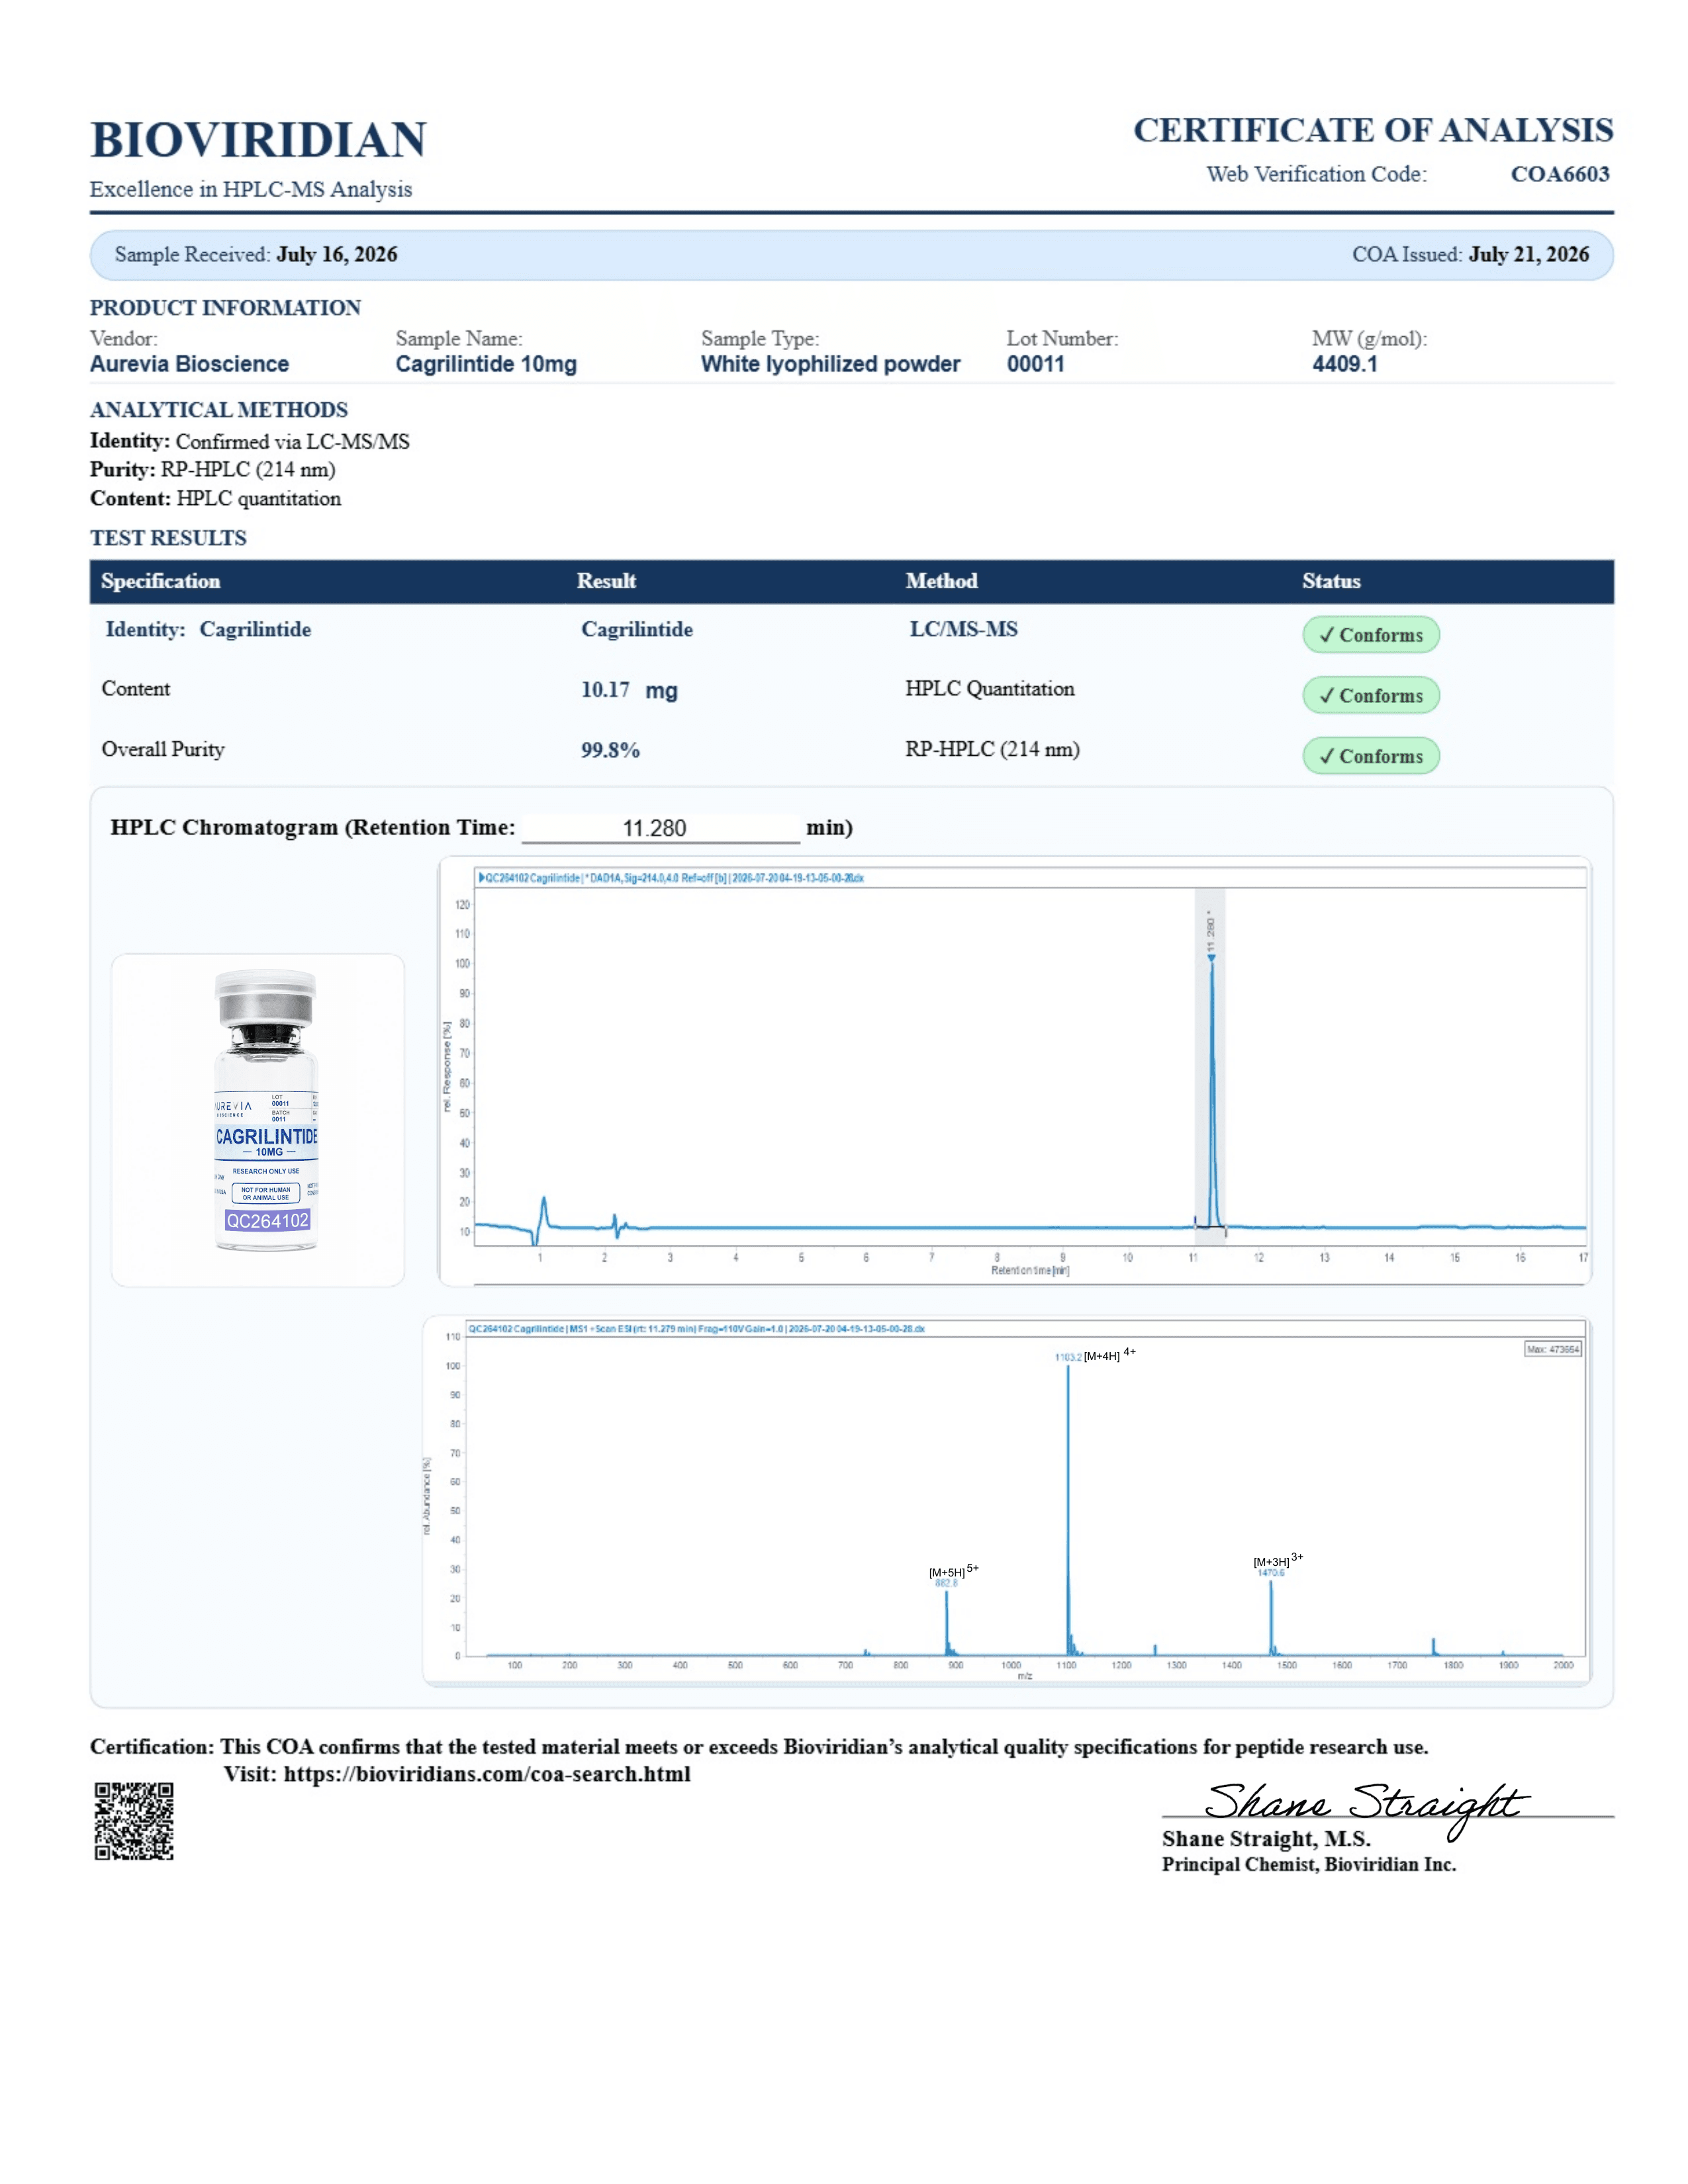Click the HPLC chromatogram plot
1688x2184 pixels.
pos(1015,1070)
